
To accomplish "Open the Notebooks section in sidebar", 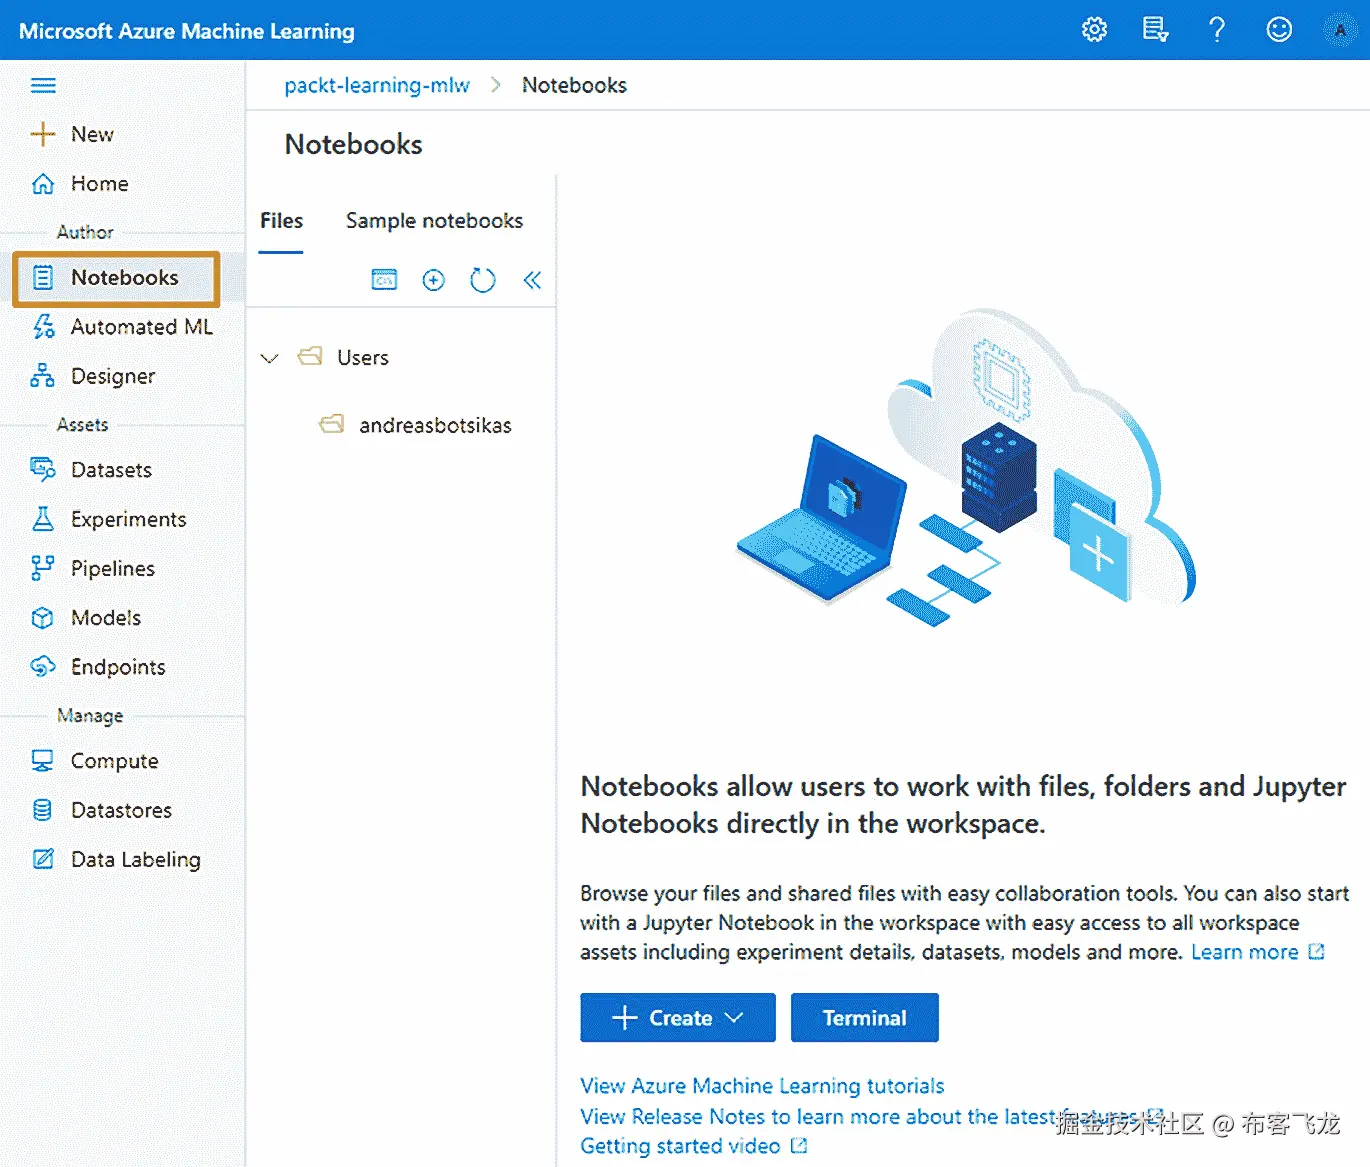I will click(x=124, y=278).
